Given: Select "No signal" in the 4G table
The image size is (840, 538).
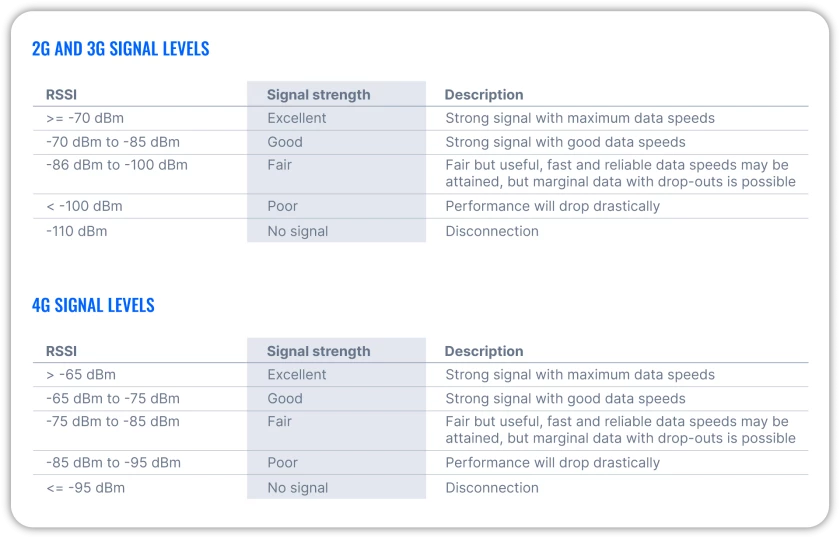Looking at the screenshot, I should click(297, 488).
